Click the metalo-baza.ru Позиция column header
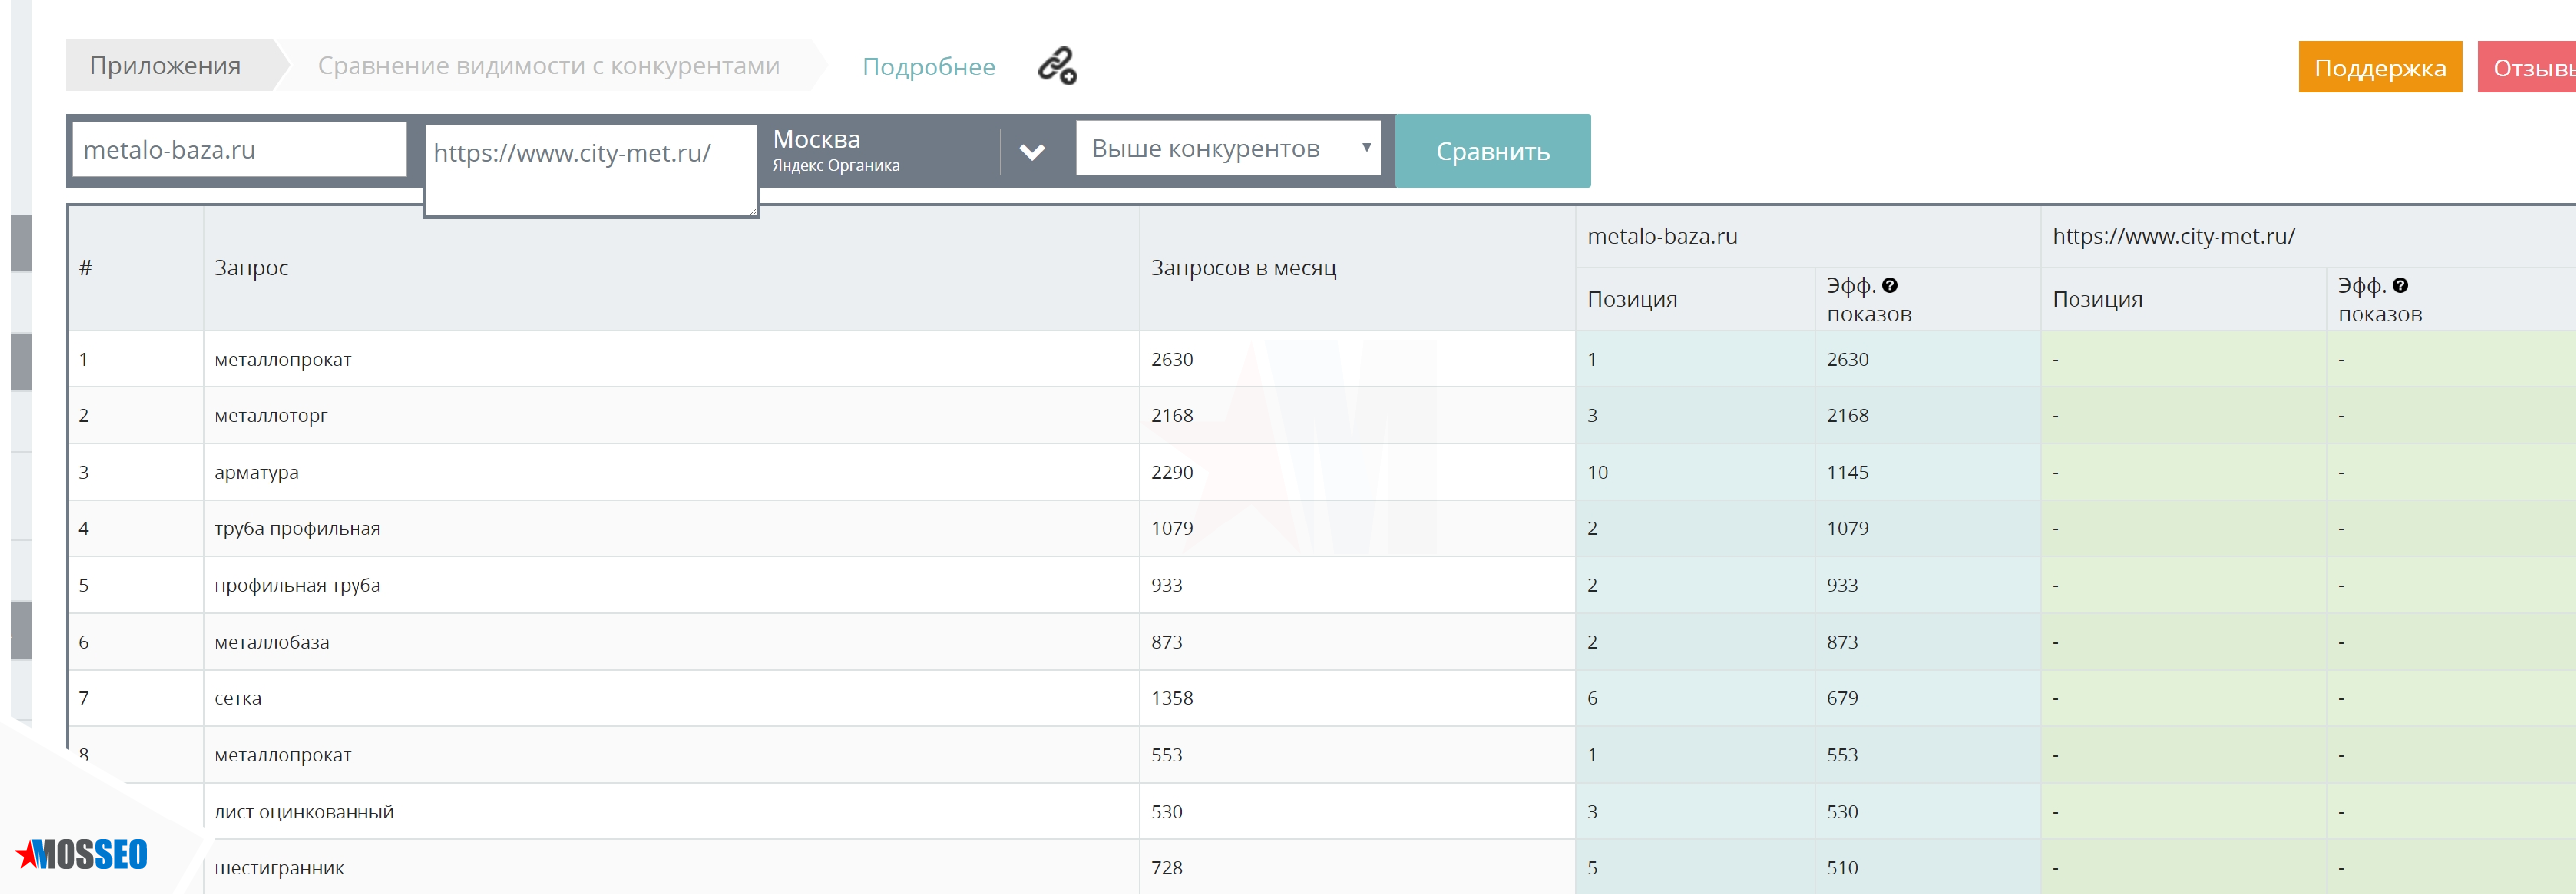This screenshot has height=894, width=2576. 1632,299
